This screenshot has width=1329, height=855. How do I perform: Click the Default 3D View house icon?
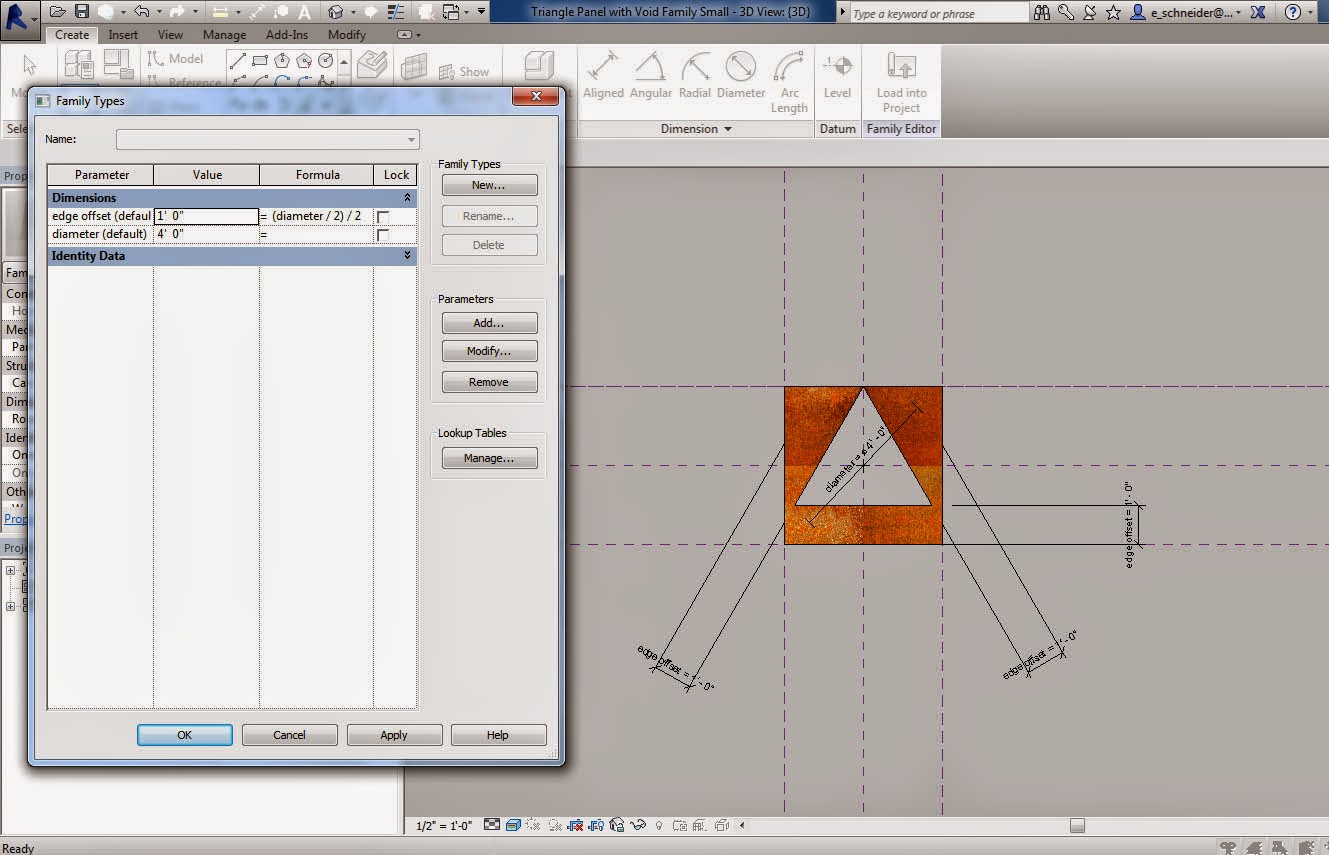coord(336,12)
